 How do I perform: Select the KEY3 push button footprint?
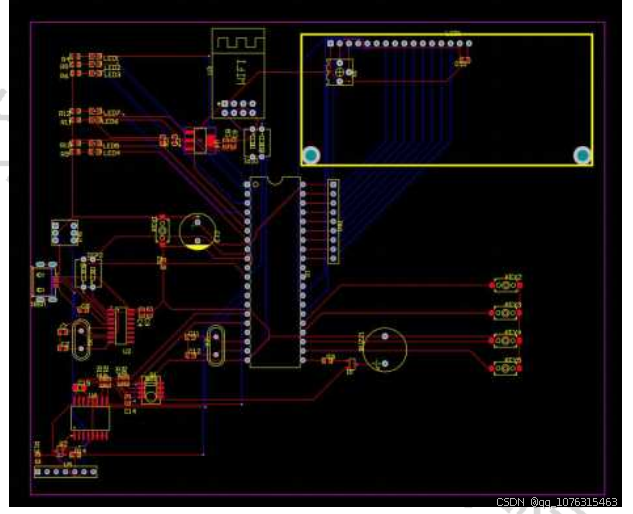[x=506, y=313]
